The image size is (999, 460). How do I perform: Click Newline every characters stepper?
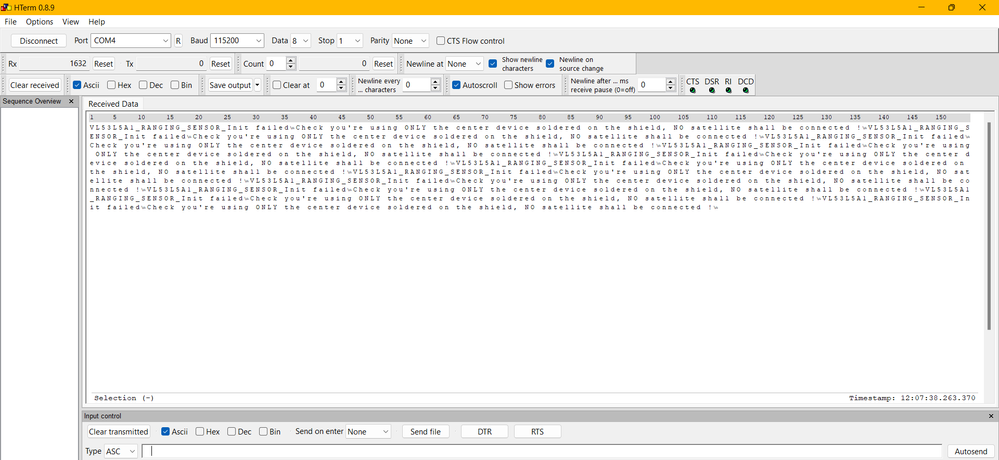coord(436,85)
